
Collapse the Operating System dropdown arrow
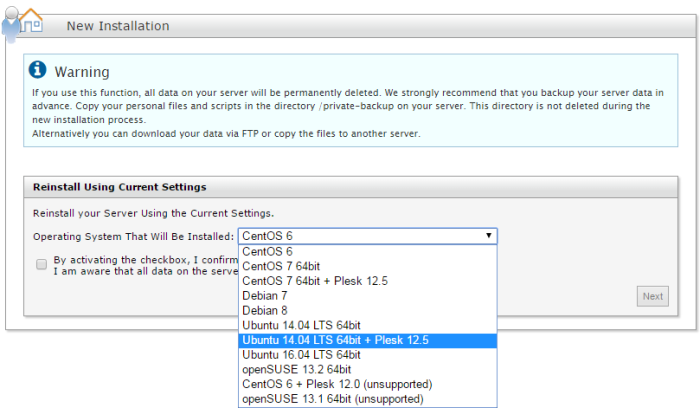click(488, 236)
